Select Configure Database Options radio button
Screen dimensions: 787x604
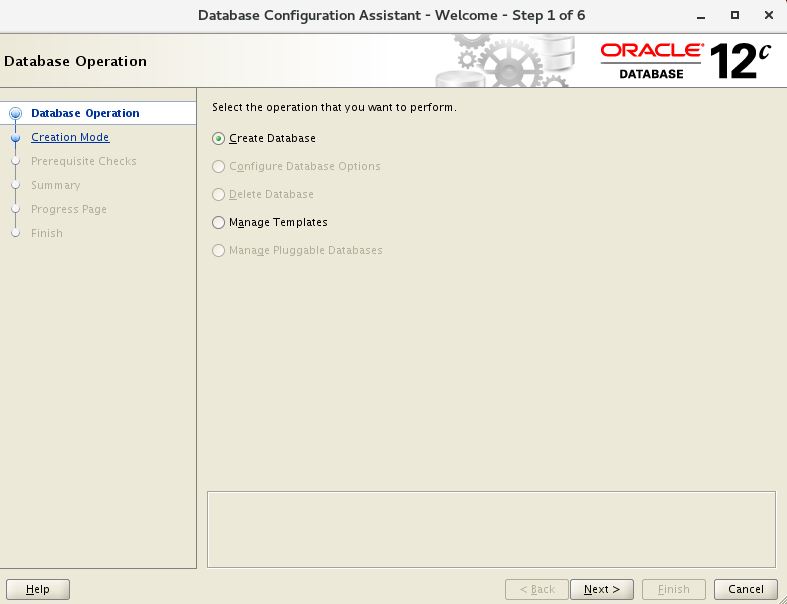[x=218, y=167]
